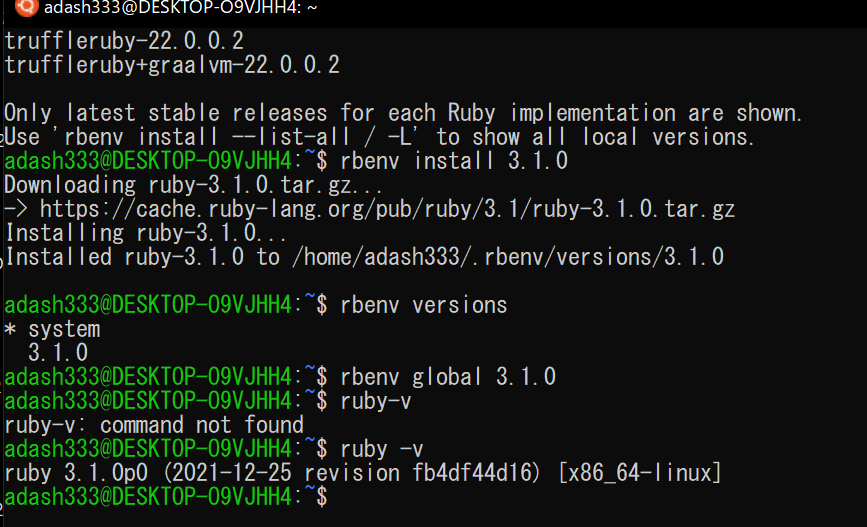The image size is (867, 527).
Task: Click the 'rbenv install 3.1.0' command text
Action: pos(454,161)
